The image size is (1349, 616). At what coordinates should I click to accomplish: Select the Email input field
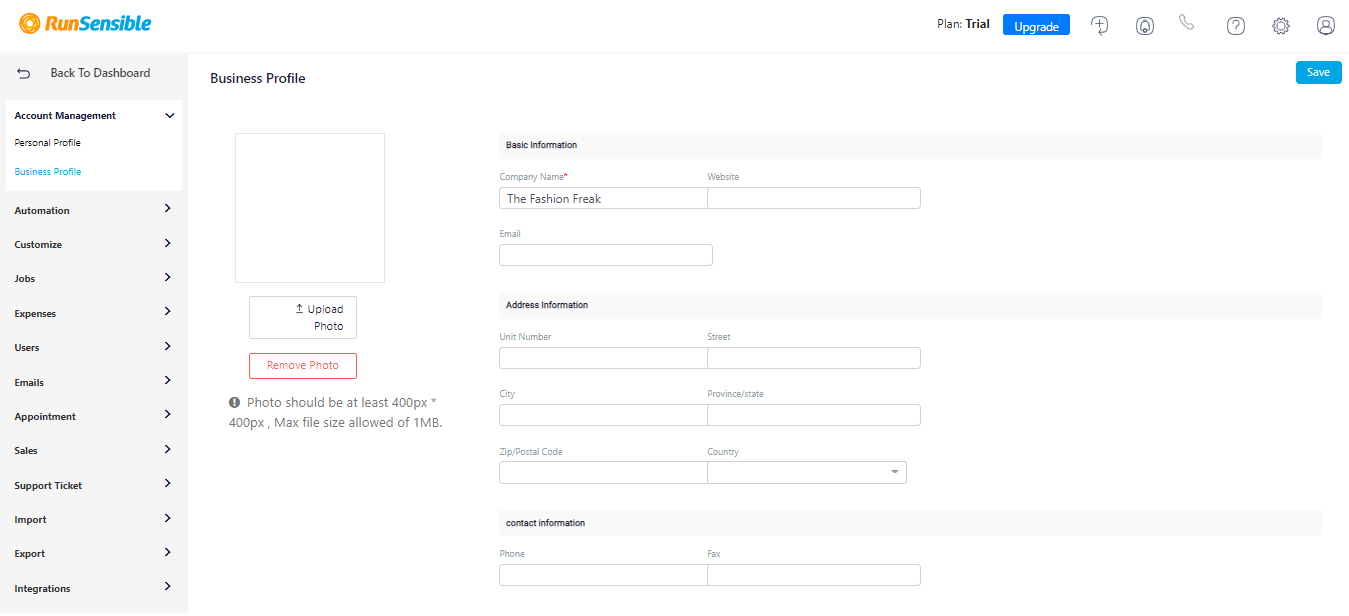point(606,255)
